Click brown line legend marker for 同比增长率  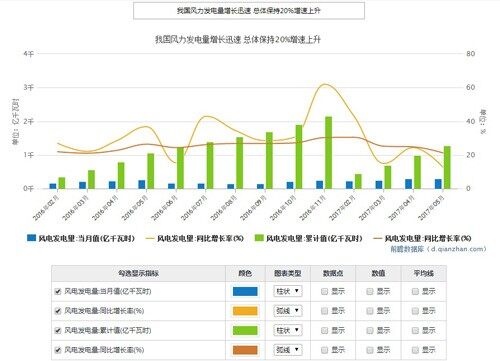pyautogui.click(x=378, y=238)
